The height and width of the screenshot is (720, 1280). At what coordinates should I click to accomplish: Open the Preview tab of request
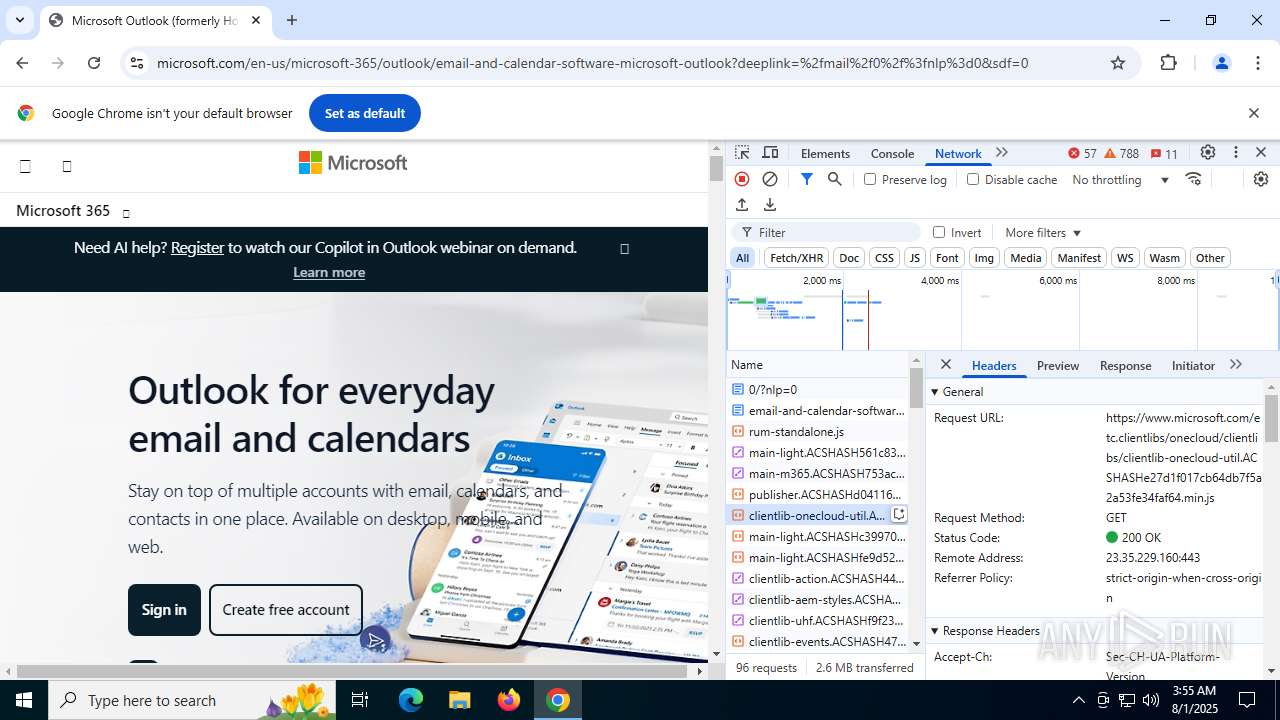pos(1058,365)
